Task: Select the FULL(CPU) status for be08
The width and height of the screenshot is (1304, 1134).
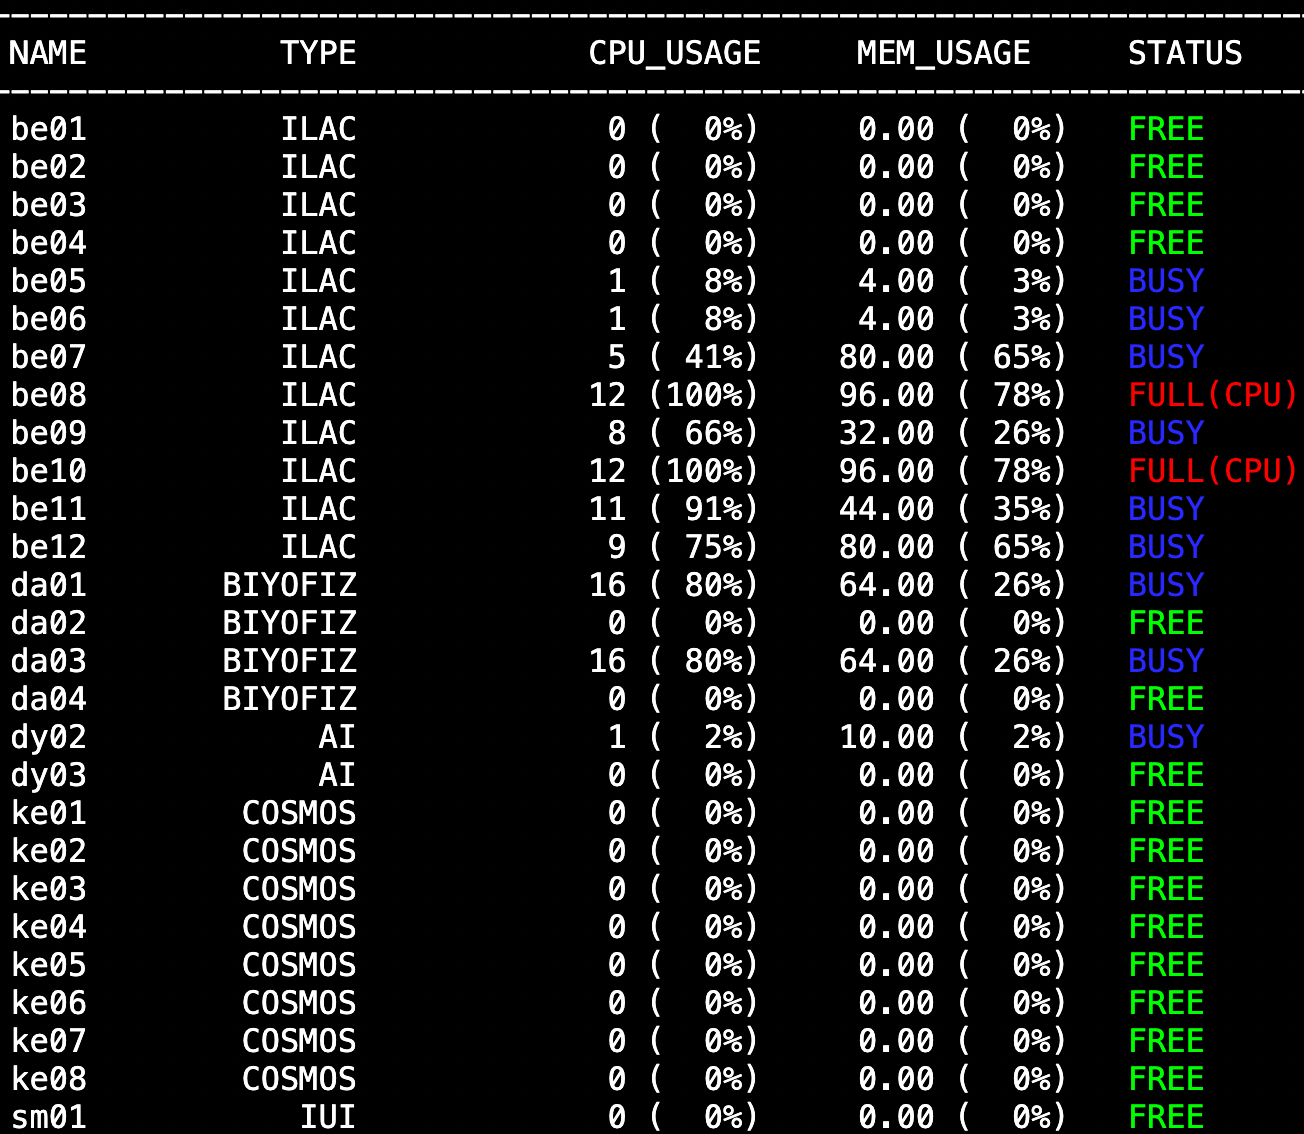Action: (1212, 395)
